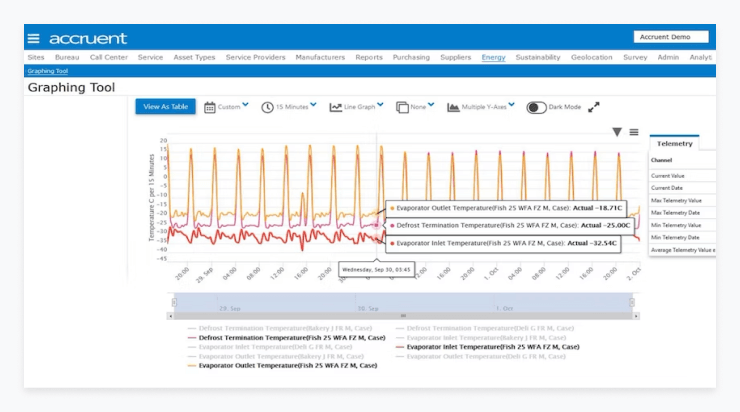Open the Admin menu
The height and width of the screenshot is (412, 740).
(668, 57)
